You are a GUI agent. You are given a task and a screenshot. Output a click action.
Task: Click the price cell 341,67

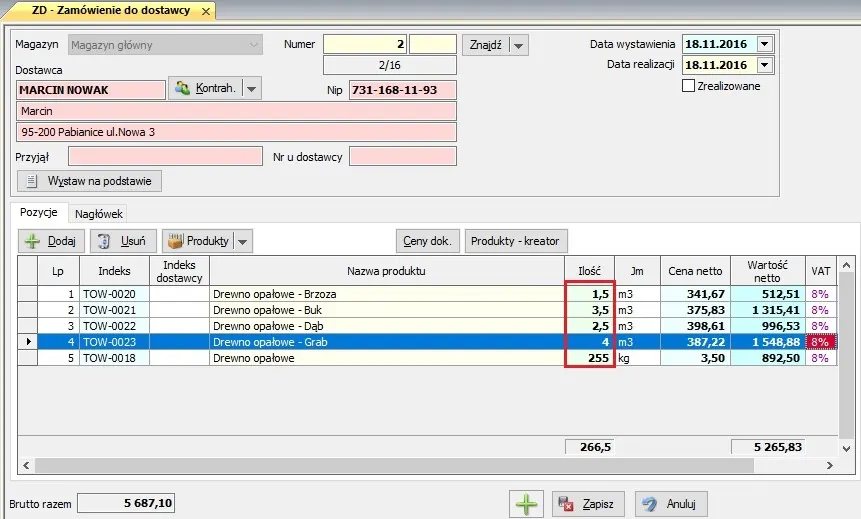[695, 294]
